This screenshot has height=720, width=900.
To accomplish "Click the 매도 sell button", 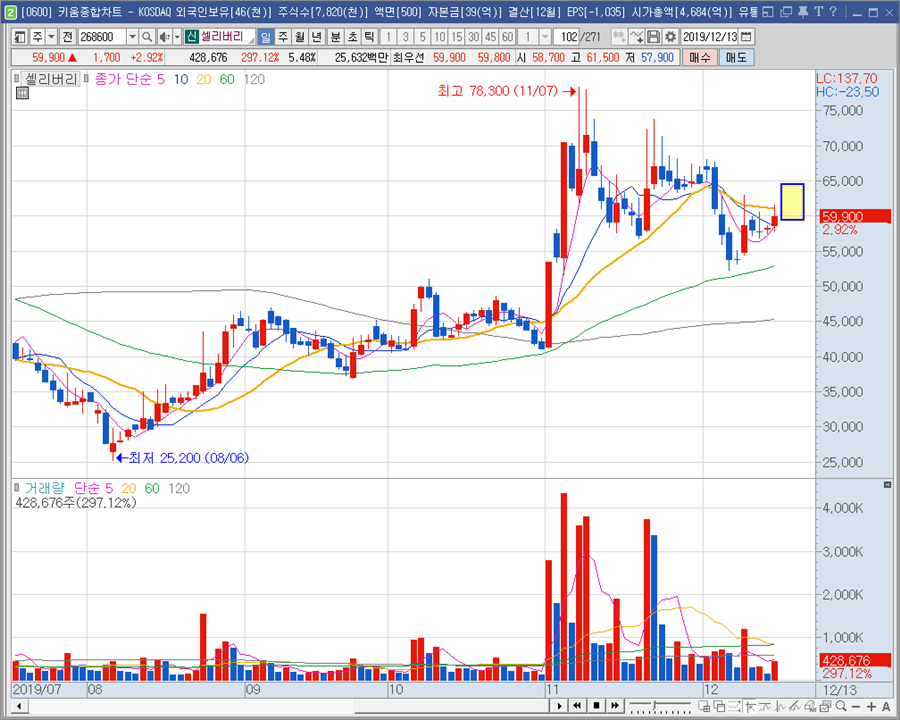I will (x=736, y=57).
